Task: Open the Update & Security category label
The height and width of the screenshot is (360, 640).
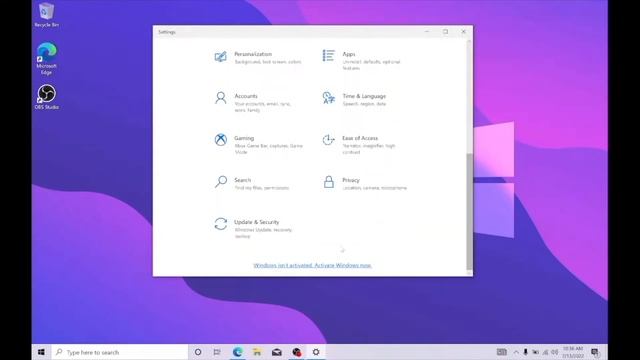Action: tap(257, 222)
